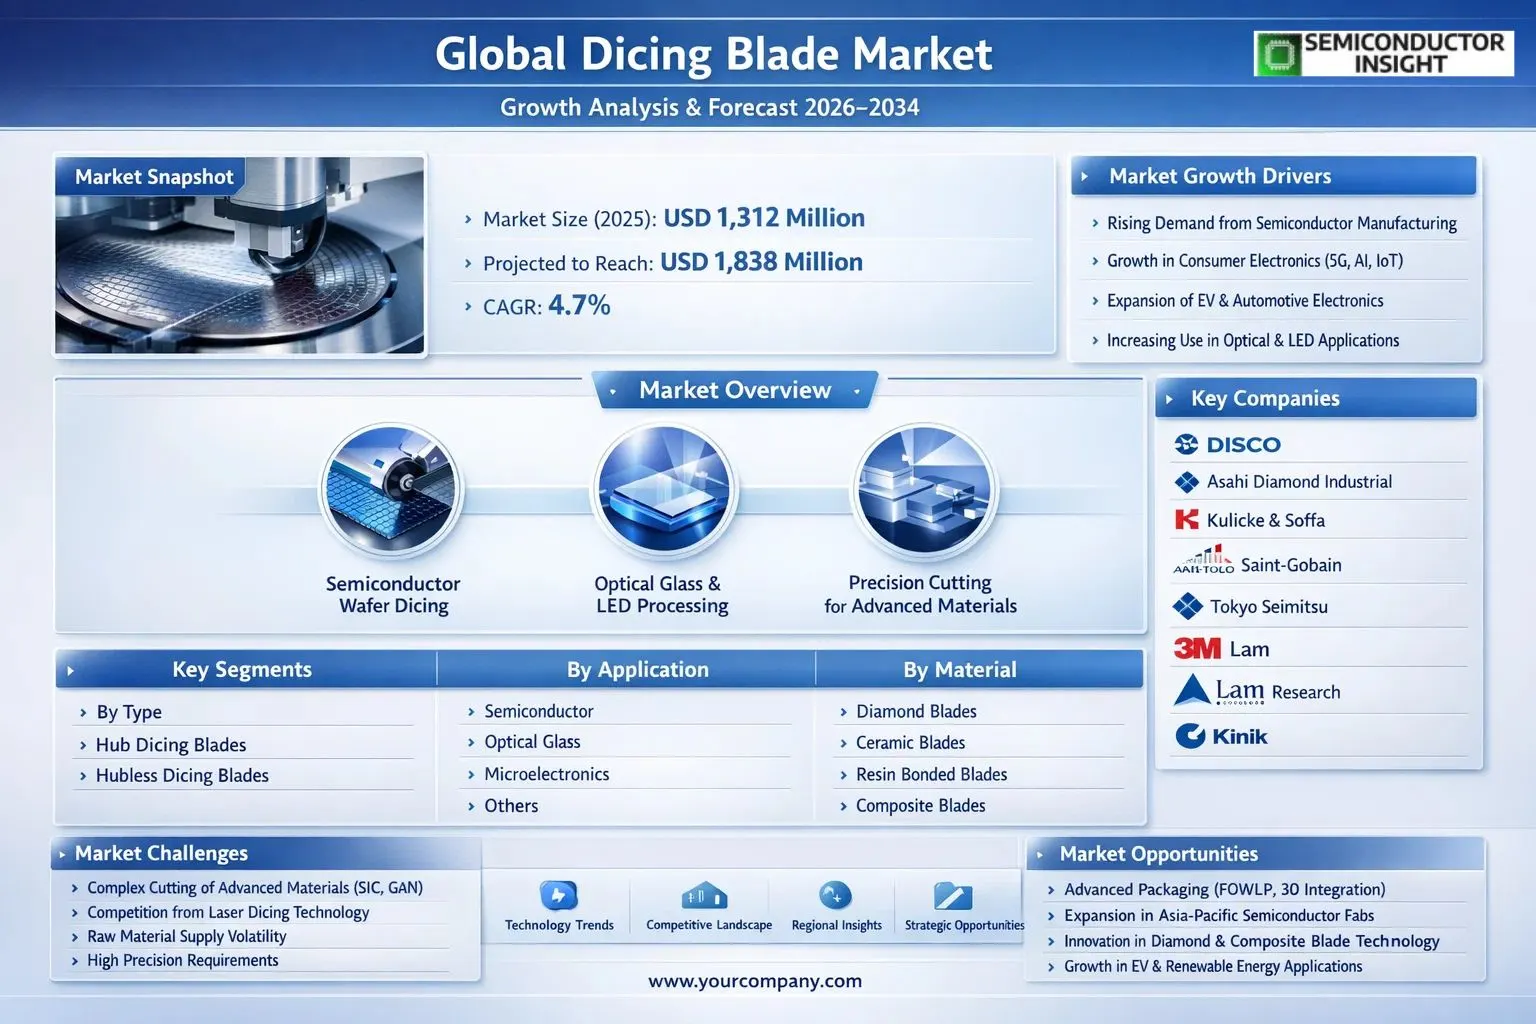Screen dimensions: 1536x1024
Task: Click the Saint-Gobain skyline logo
Action: click(1203, 560)
